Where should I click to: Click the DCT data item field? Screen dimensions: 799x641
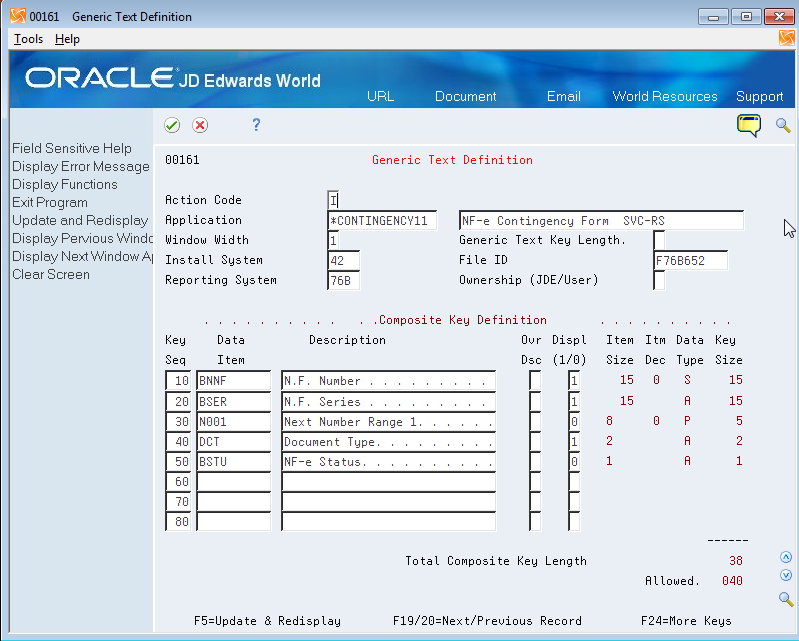point(234,441)
